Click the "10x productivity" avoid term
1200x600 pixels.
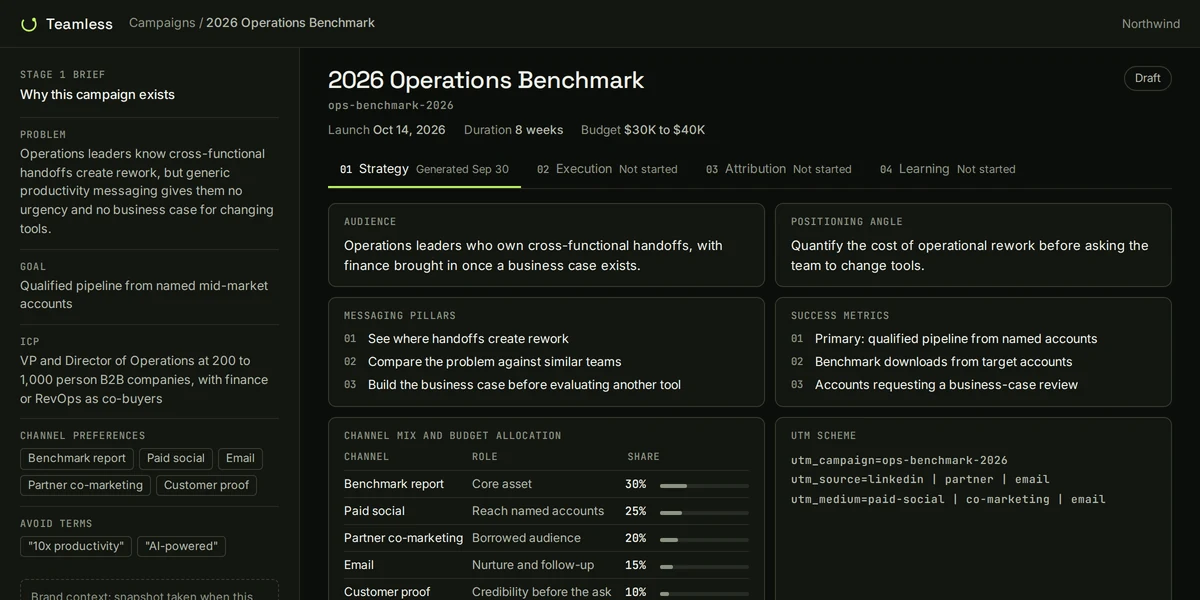click(76, 546)
